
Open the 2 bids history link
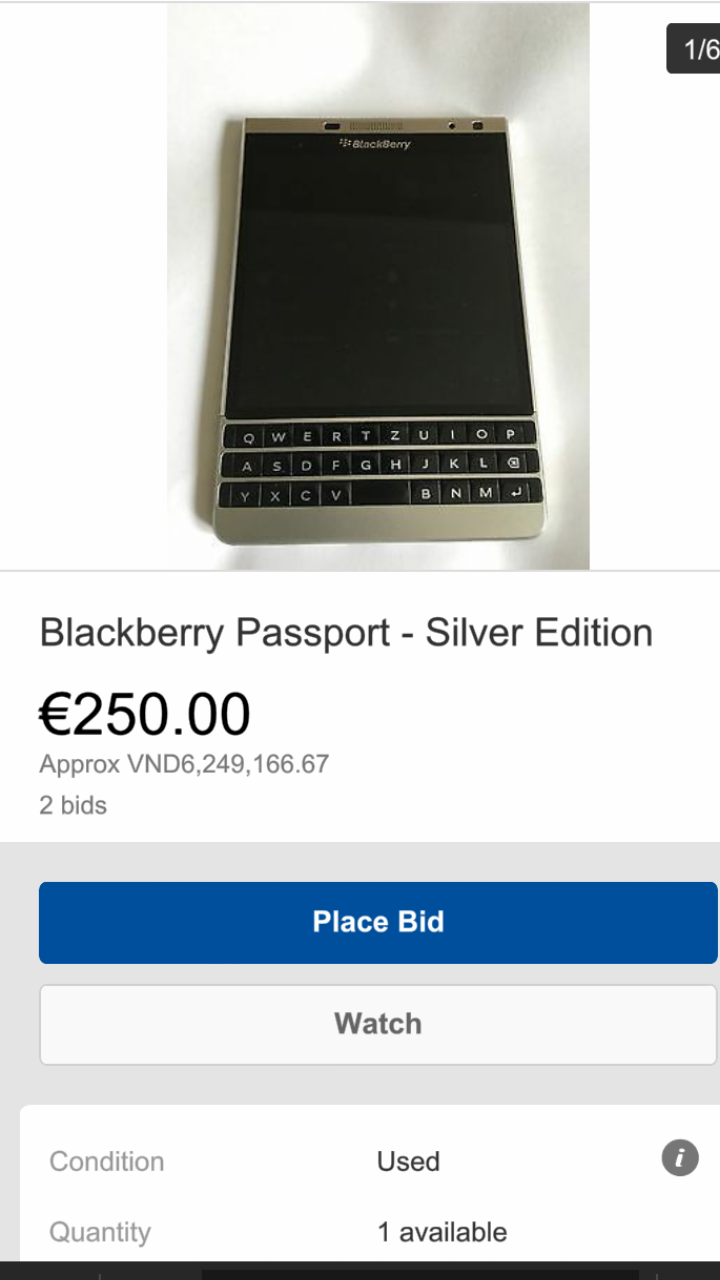click(73, 805)
